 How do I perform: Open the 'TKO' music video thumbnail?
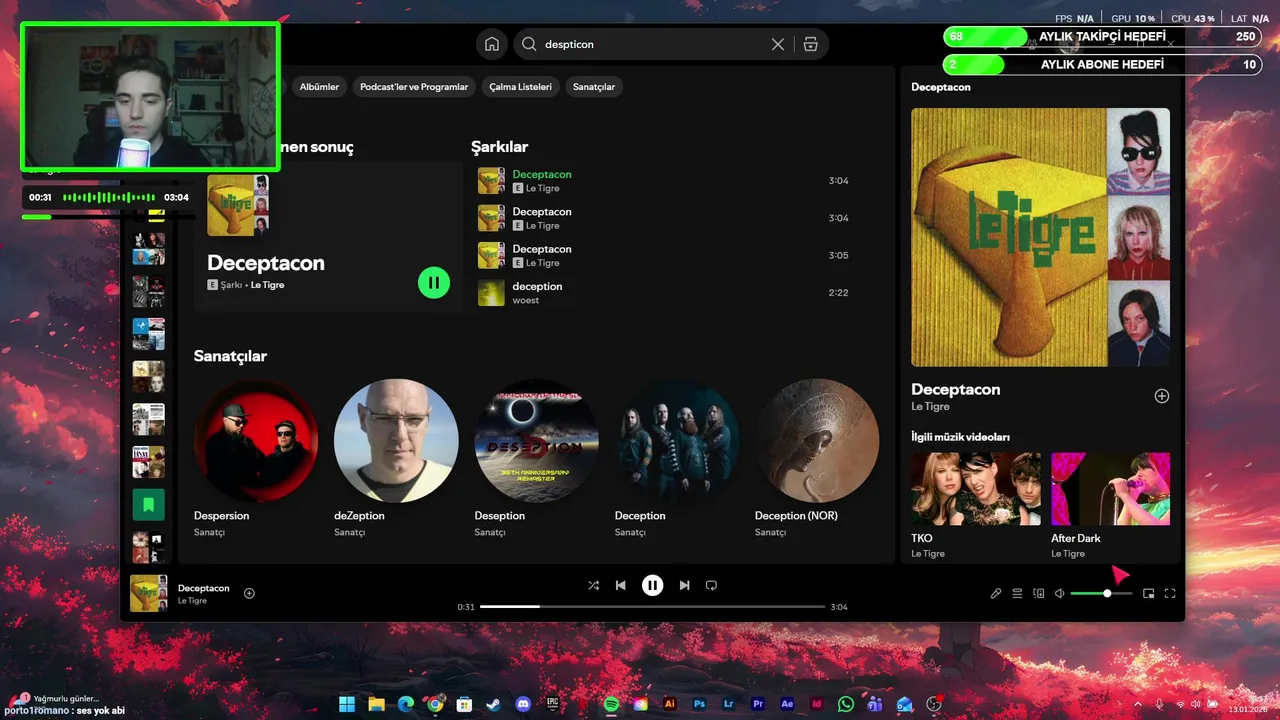976,489
